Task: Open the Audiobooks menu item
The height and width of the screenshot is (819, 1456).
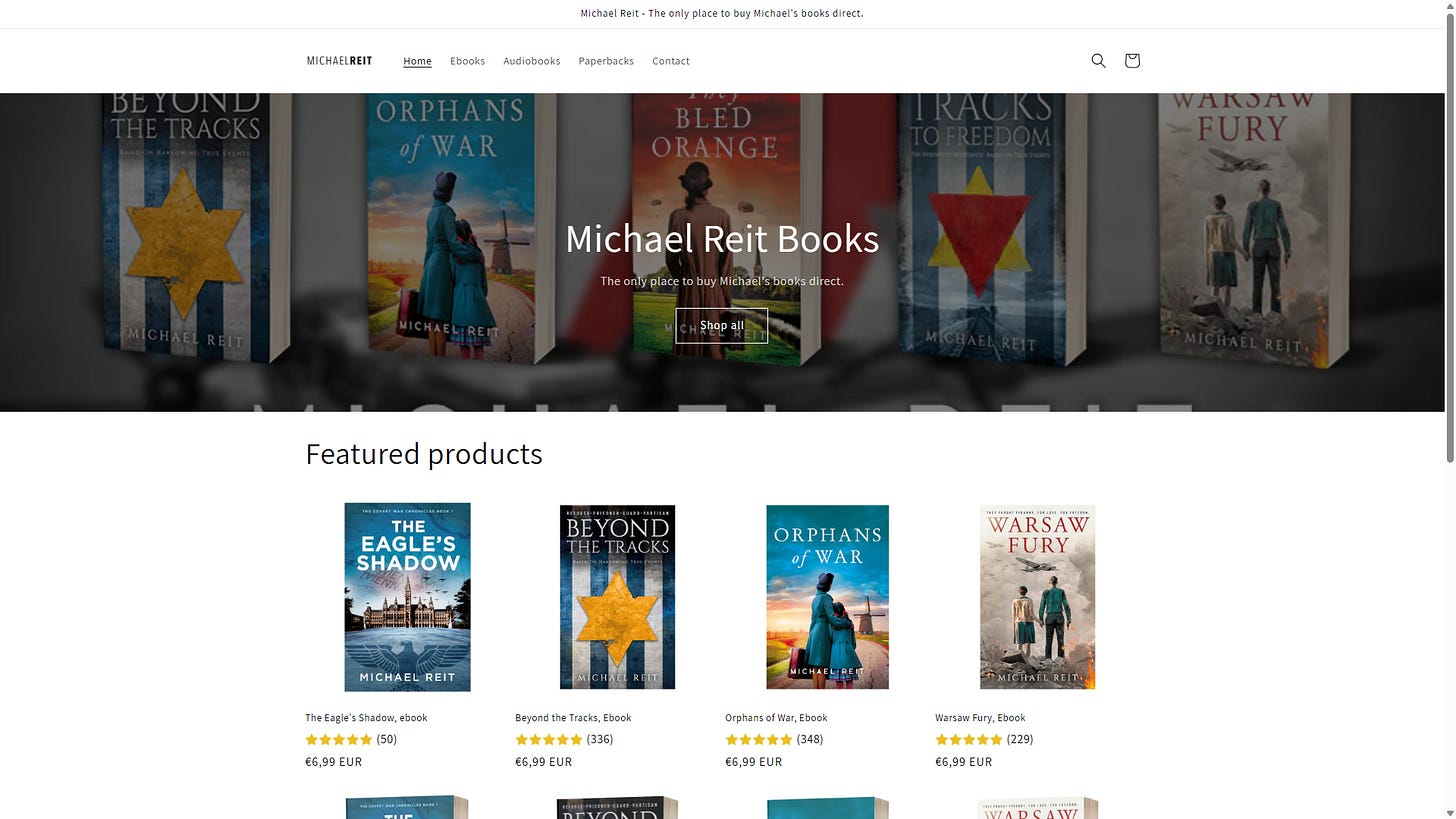Action: click(531, 61)
